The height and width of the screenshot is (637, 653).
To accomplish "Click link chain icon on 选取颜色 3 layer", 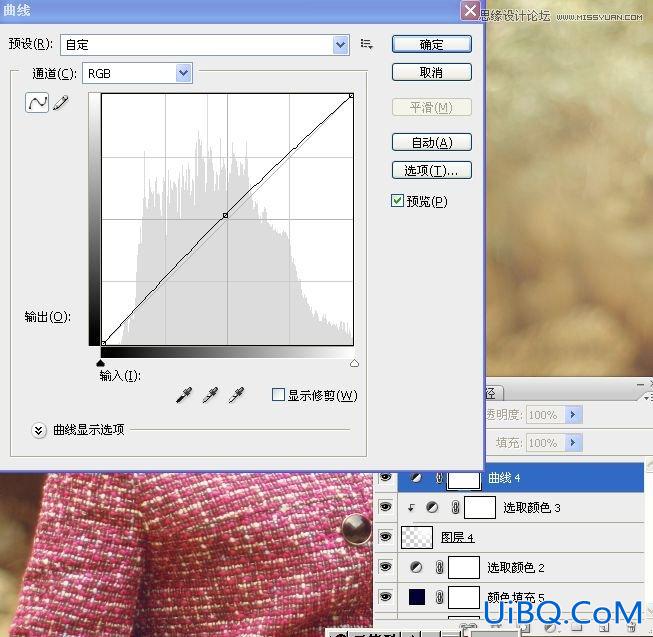I will tap(456, 507).
